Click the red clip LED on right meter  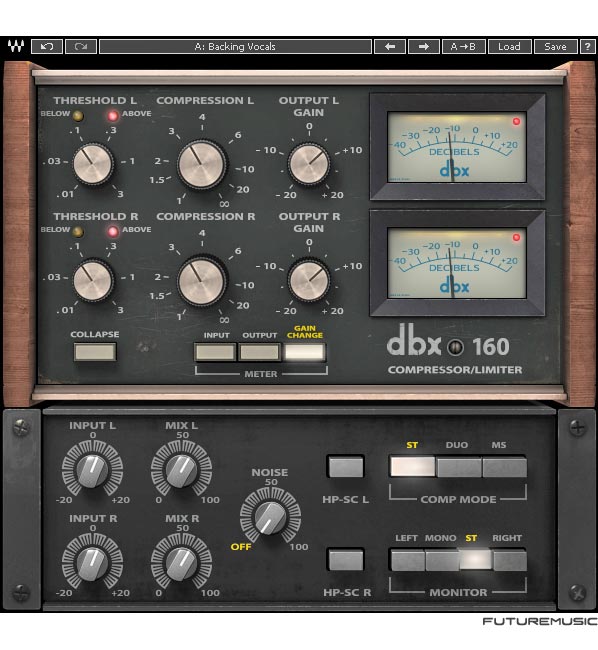coord(516,238)
